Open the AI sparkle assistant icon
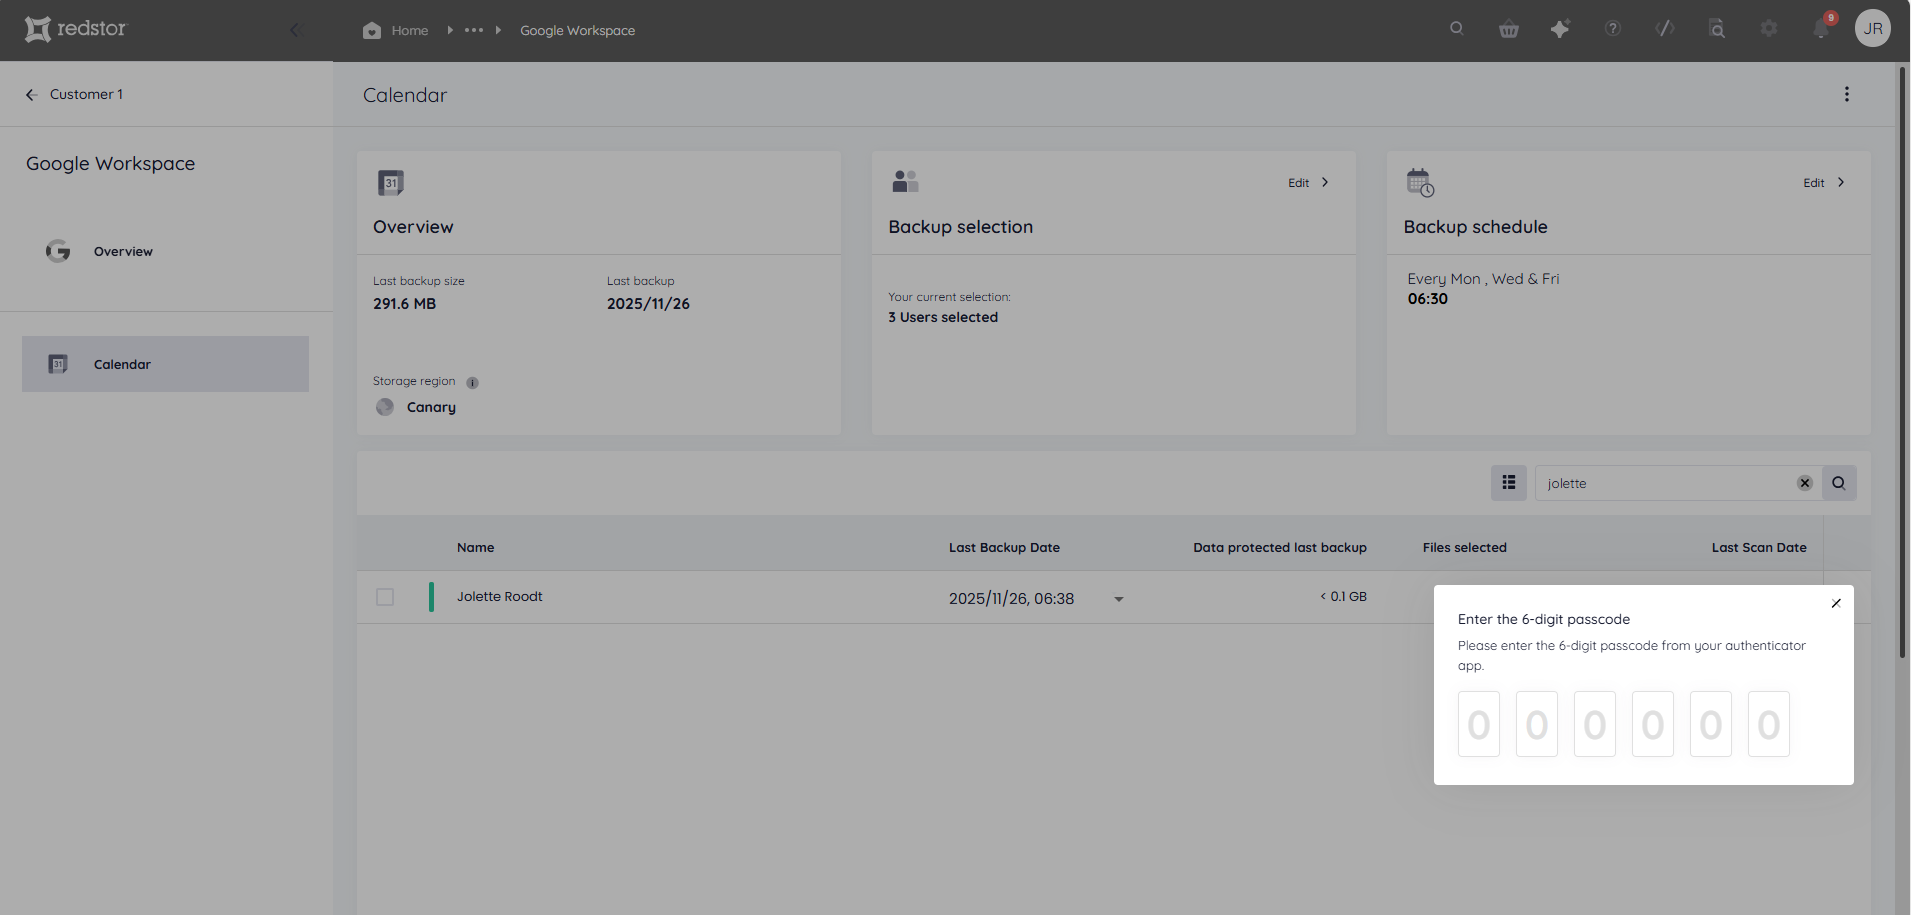The image size is (1911, 915). pyautogui.click(x=1560, y=29)
